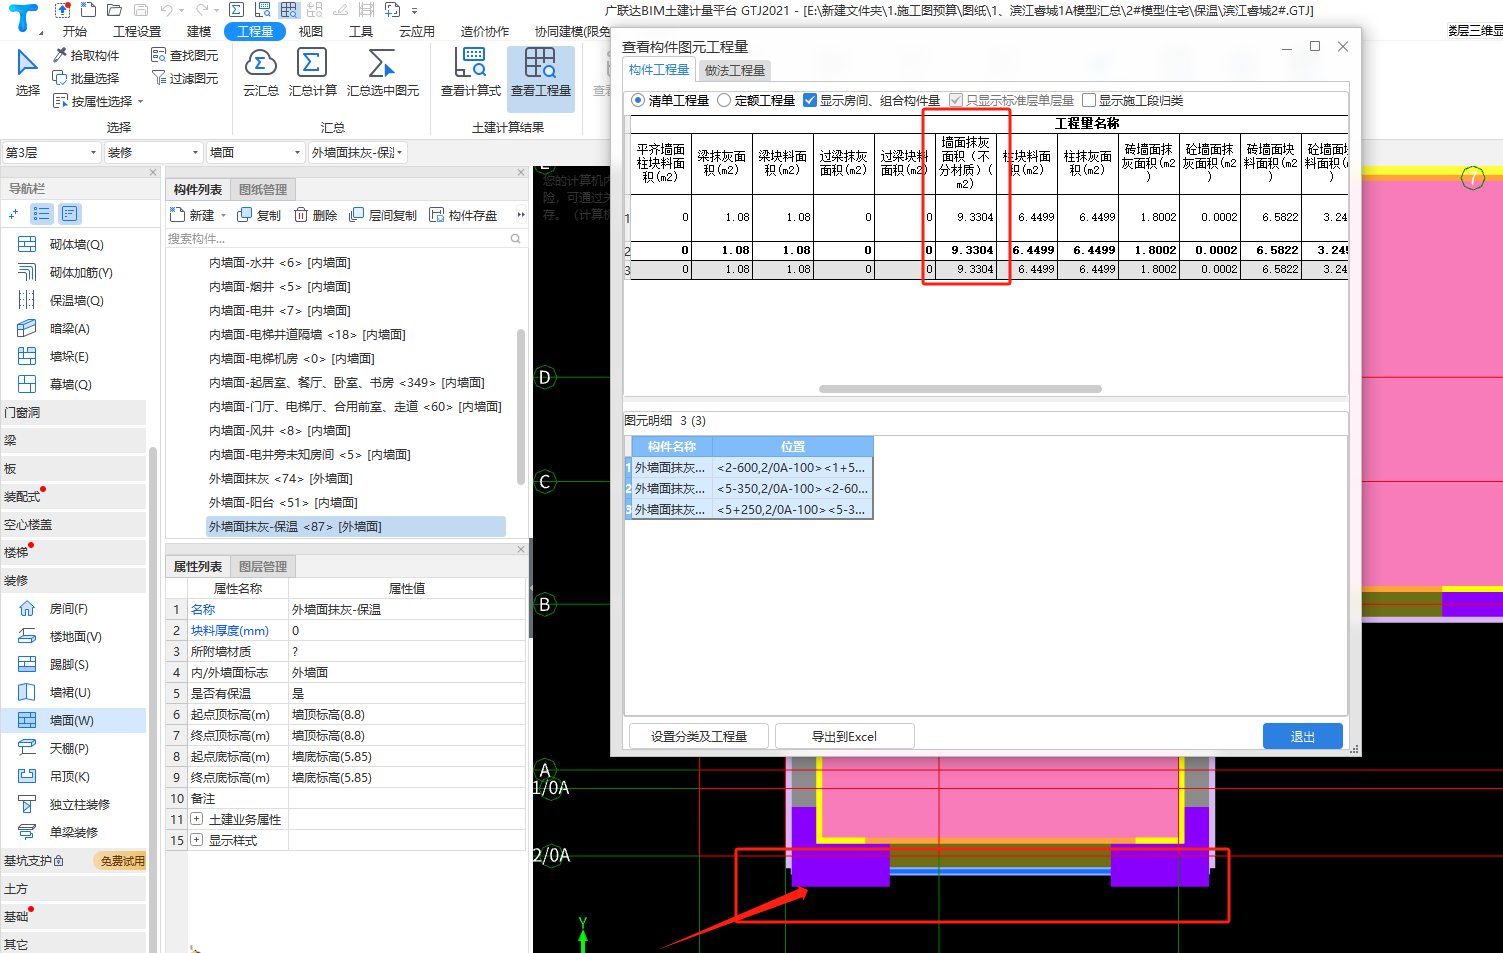The width and height of the screenshot is (1503, 953).
Task: Switch to 图层管理 tab in properties panel
Action: 263,566
